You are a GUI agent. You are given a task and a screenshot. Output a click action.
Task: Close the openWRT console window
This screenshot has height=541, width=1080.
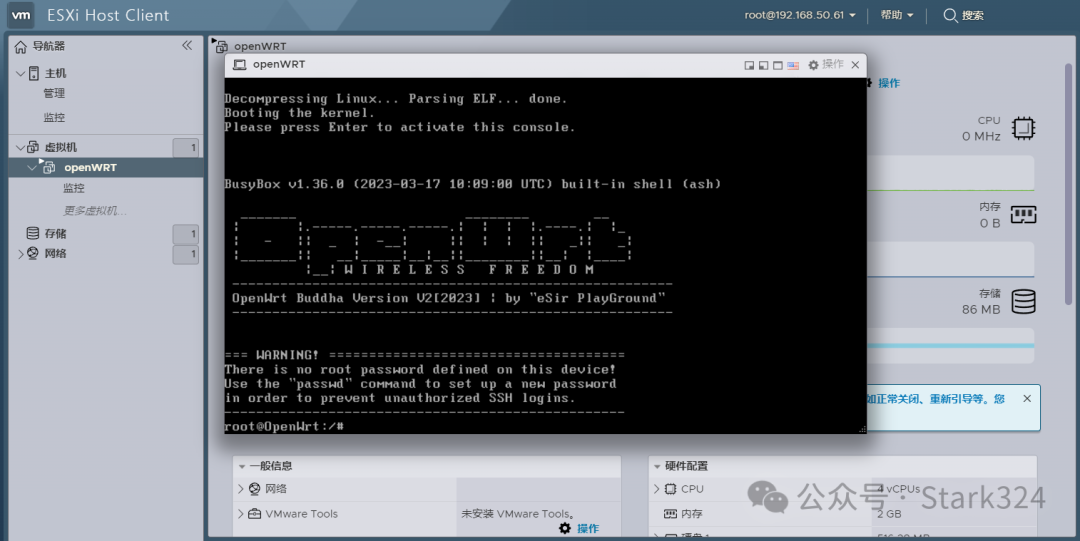point(855,65)
